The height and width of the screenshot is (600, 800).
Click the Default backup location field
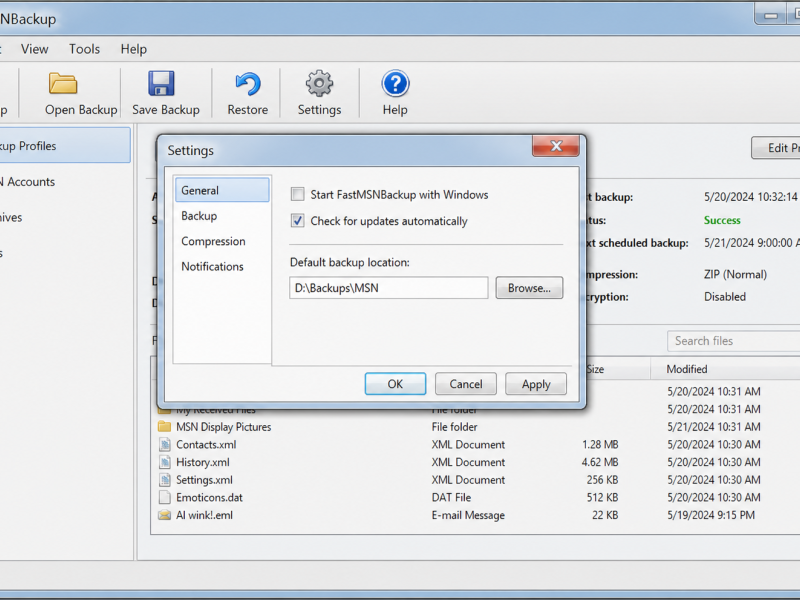coord(389,288)
